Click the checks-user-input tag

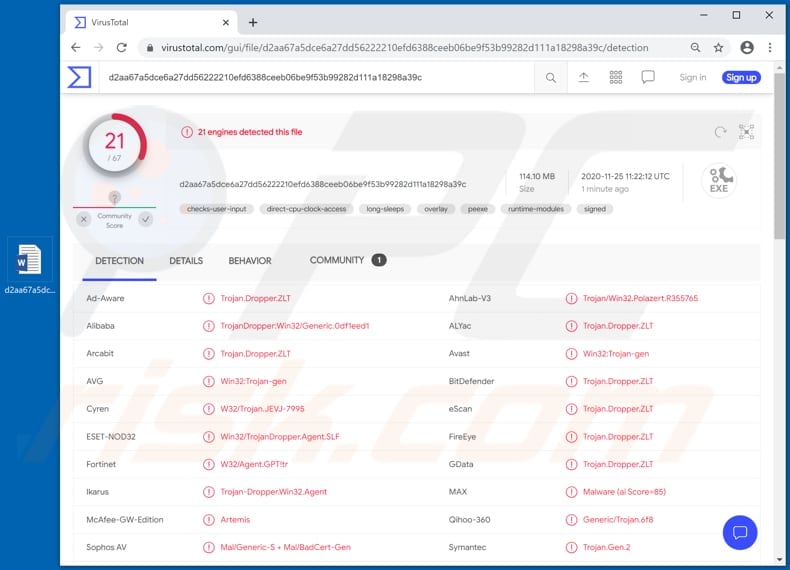(217, 209)
